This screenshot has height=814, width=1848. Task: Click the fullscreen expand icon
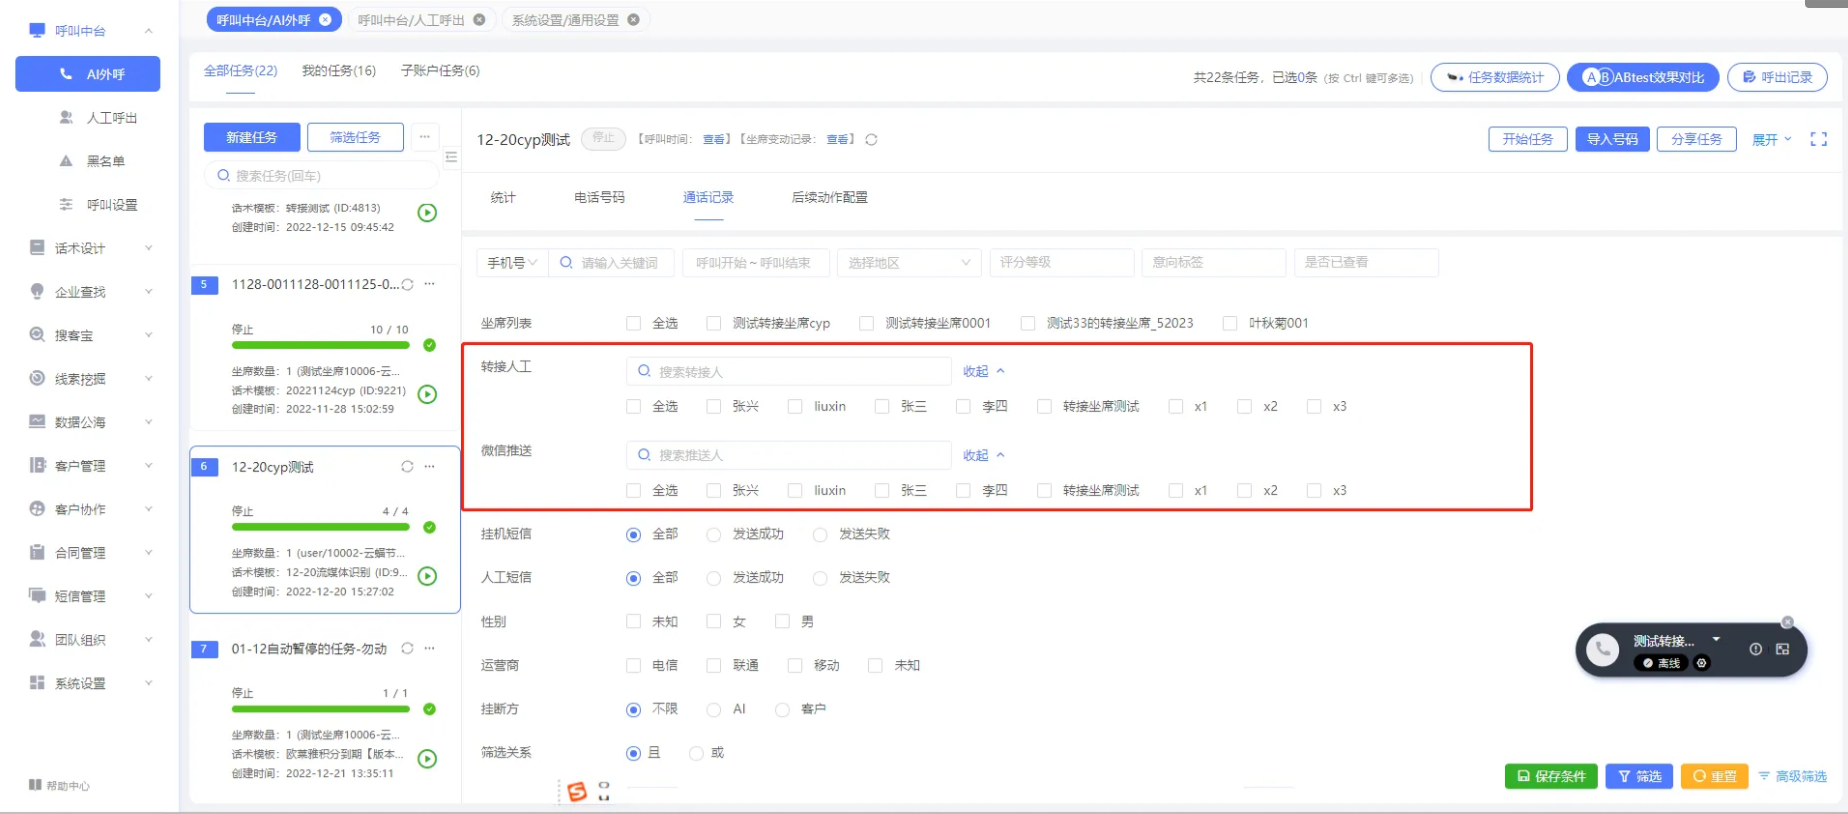(1818, 140)
